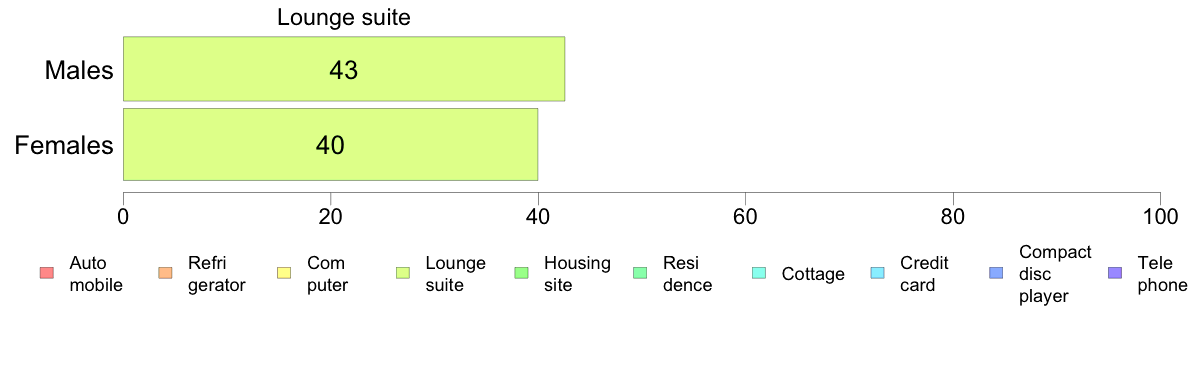
Task: Click the Housing site green swatch
Action: pyautogui.click(x=521, y=273)
